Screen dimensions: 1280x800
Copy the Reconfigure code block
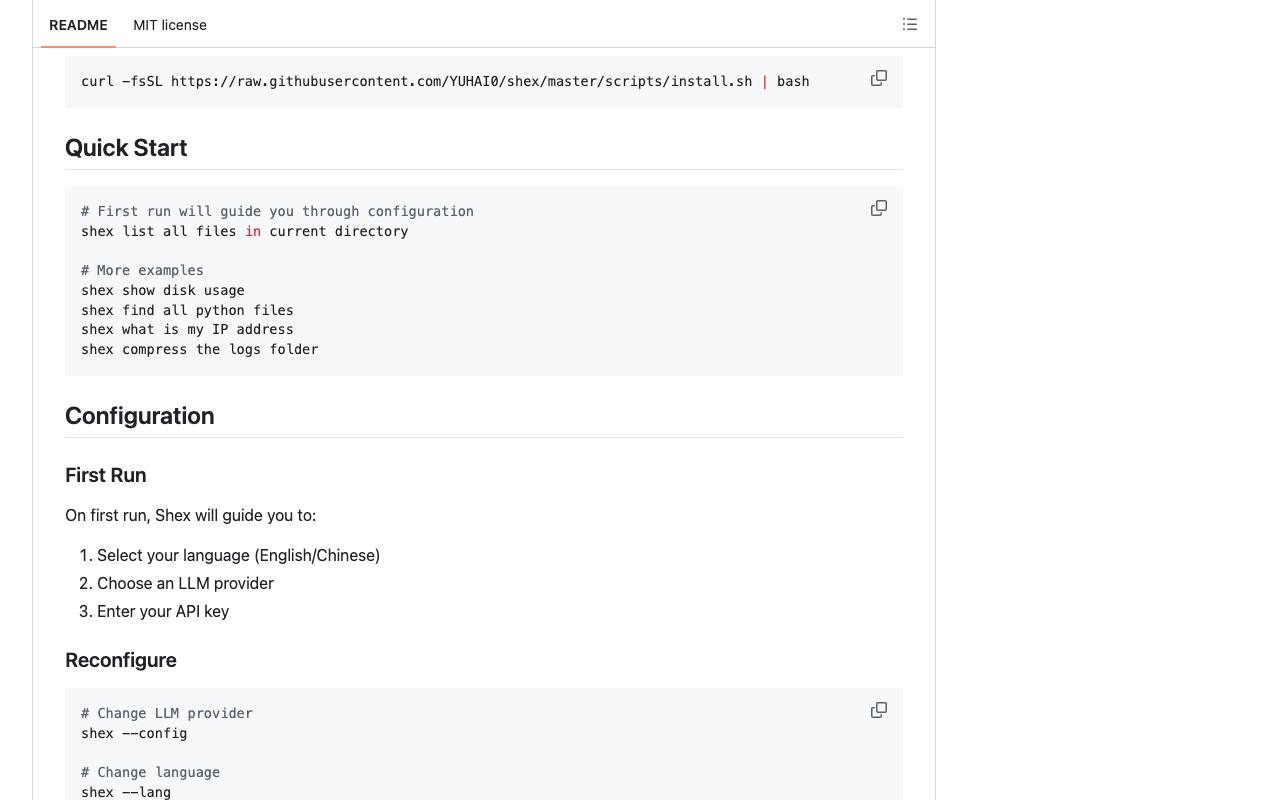[x=879, y=710]
